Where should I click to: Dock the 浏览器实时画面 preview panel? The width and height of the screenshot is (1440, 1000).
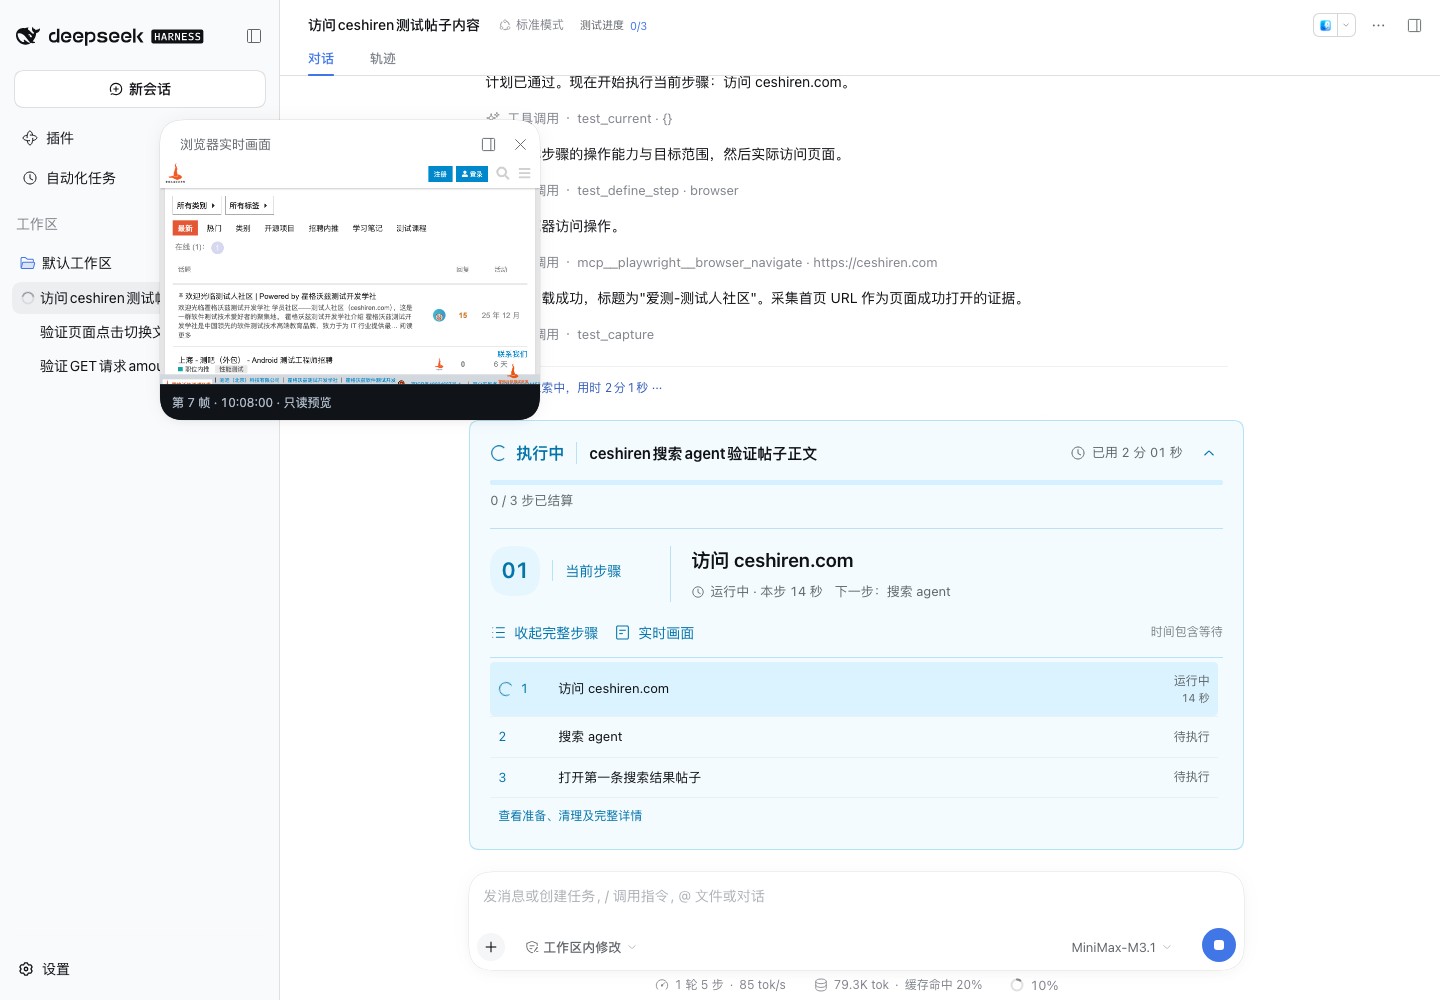(489, 144)
